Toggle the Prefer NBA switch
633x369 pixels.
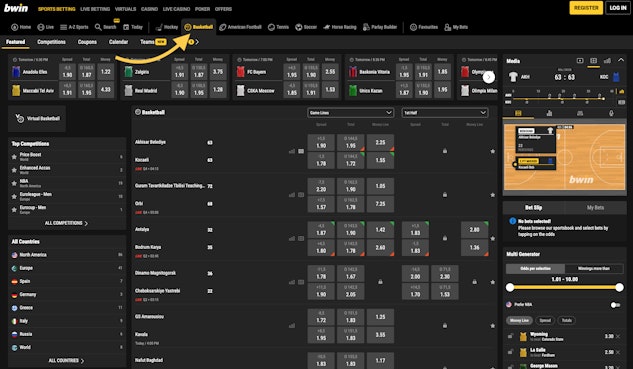click(x=615, y=305)
